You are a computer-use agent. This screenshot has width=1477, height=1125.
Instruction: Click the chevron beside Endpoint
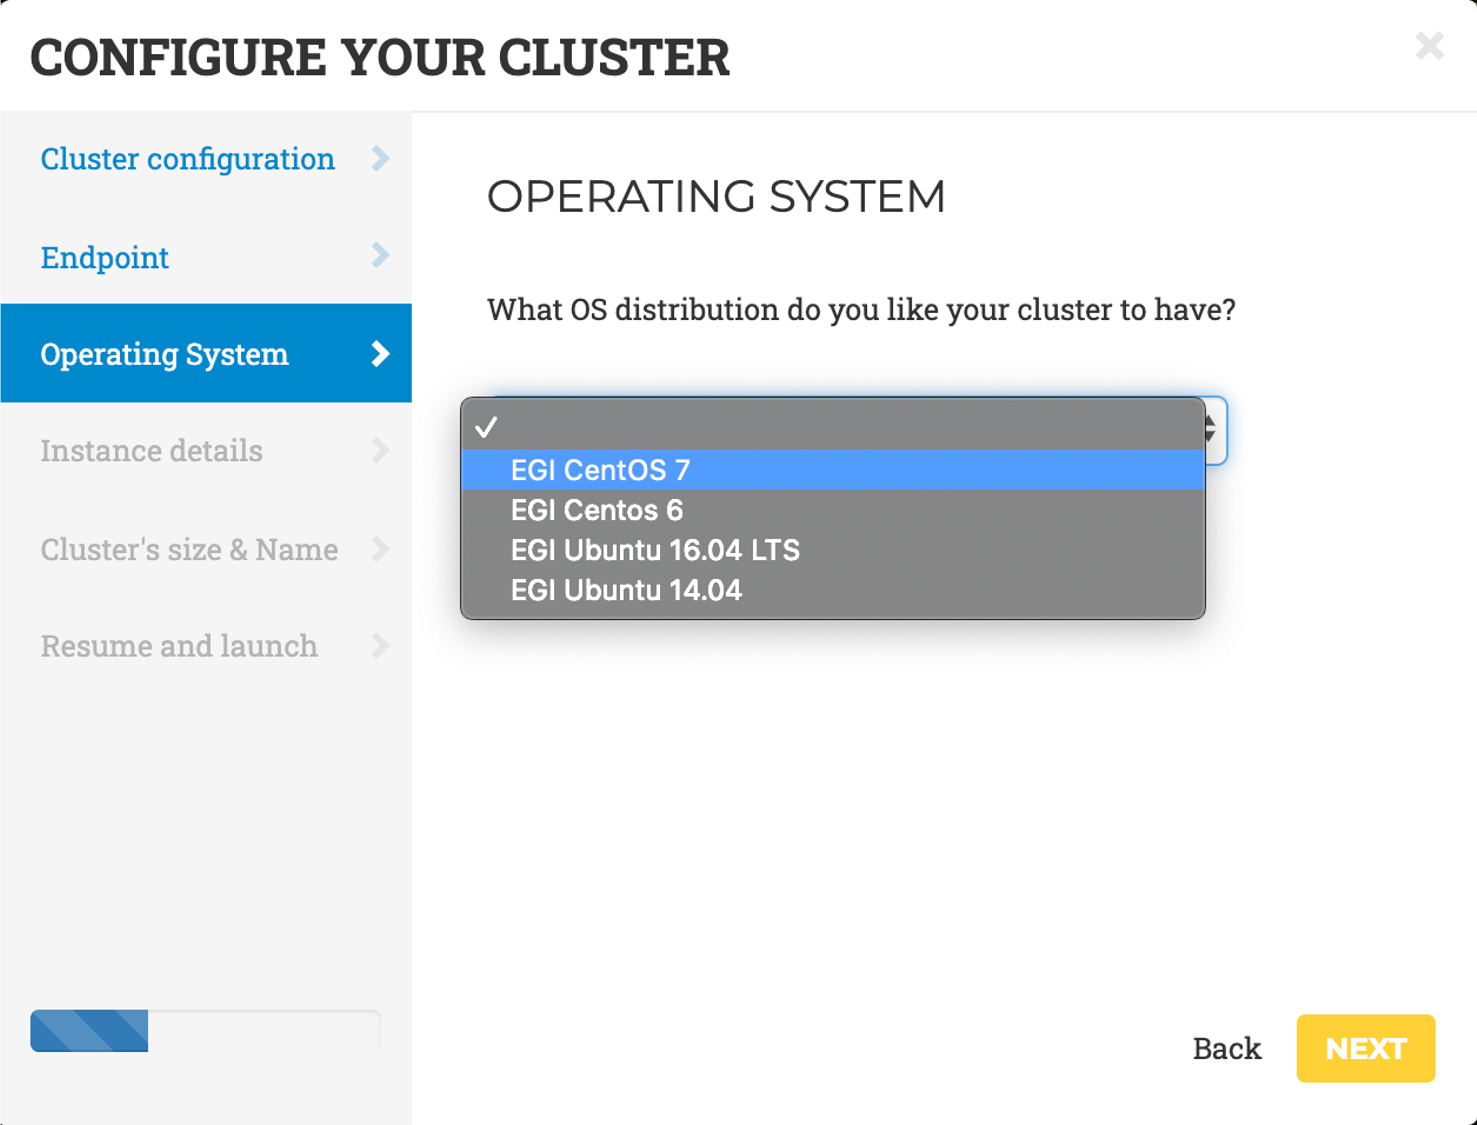tap(381, 256)
